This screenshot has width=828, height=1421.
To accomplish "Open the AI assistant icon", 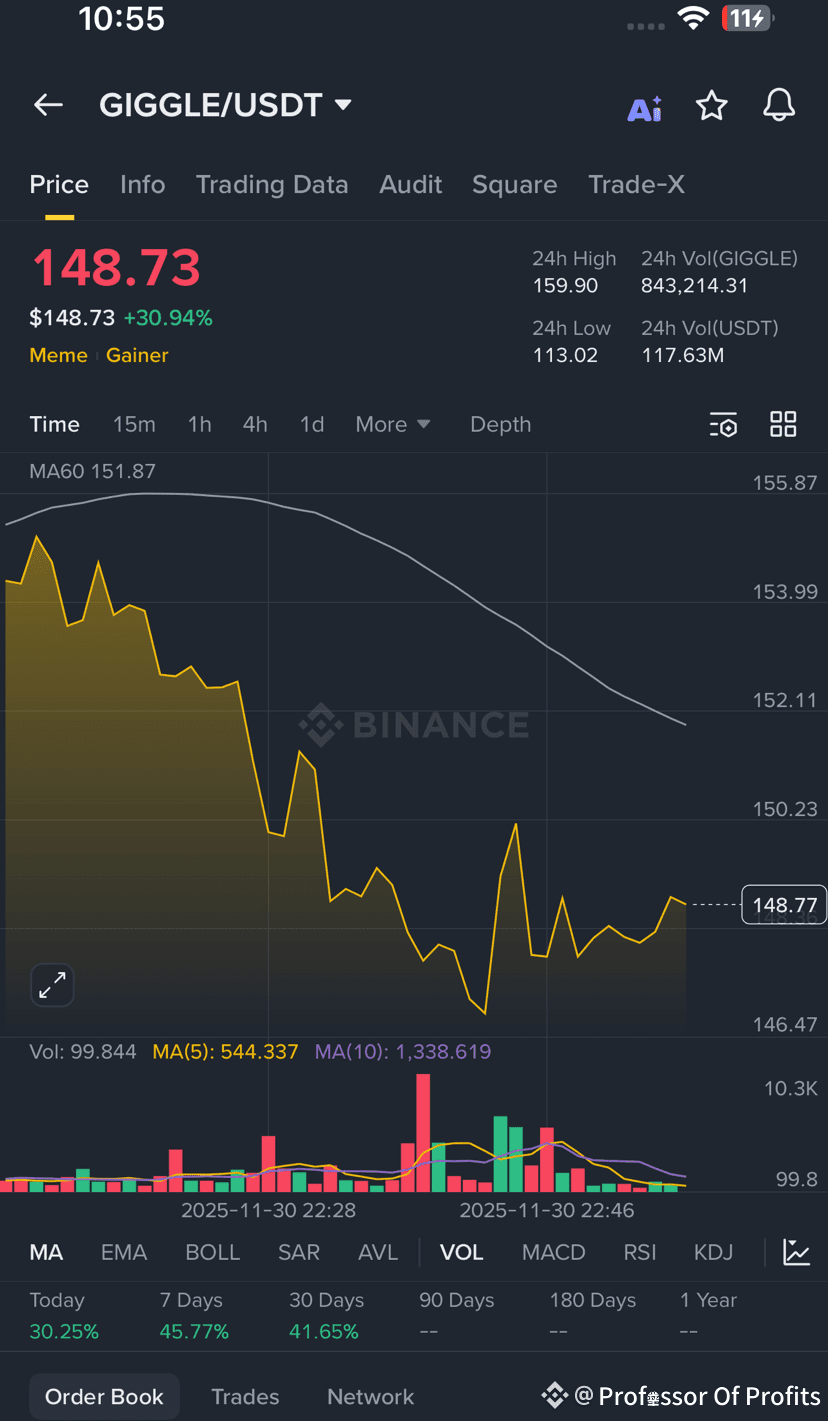I will click(x=644, y=107).
